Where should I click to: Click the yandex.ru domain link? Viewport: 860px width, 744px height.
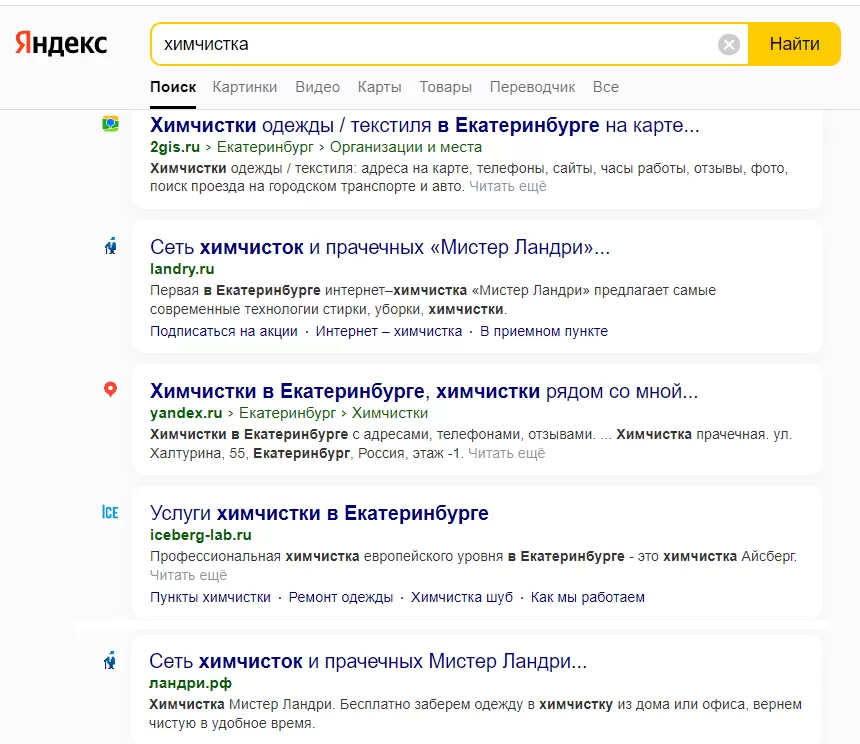coord(186,413)
